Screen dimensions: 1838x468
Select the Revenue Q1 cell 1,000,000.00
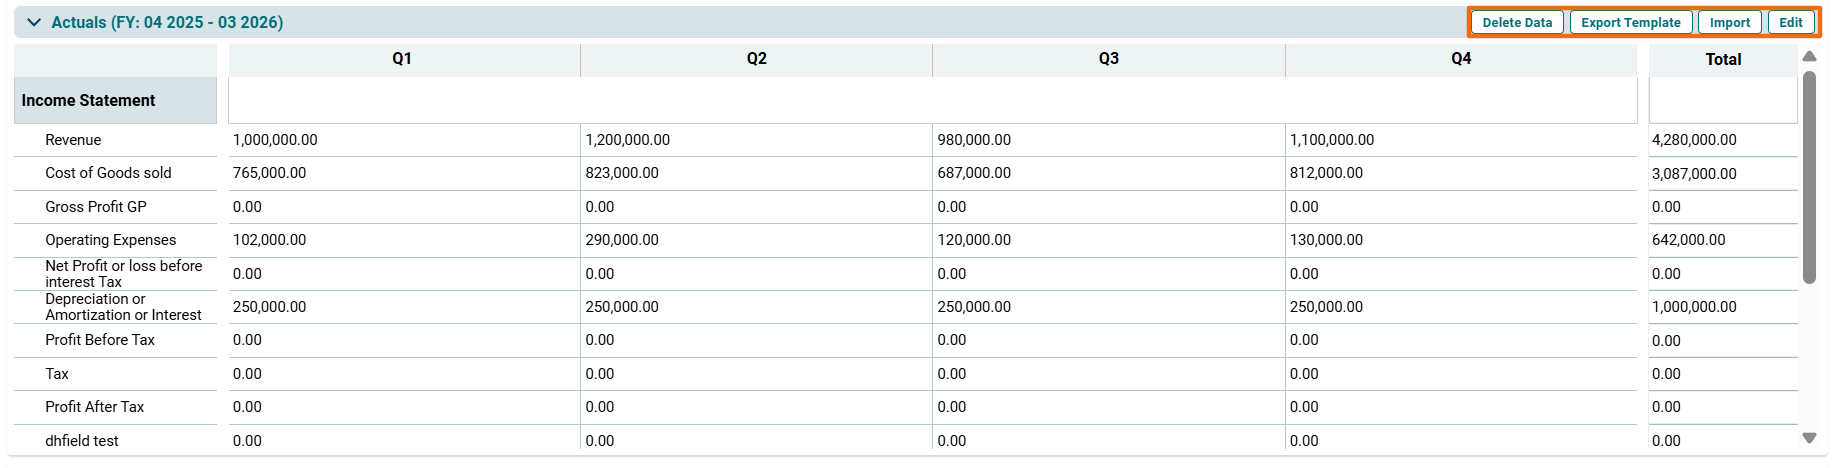(x=275, y=140)
